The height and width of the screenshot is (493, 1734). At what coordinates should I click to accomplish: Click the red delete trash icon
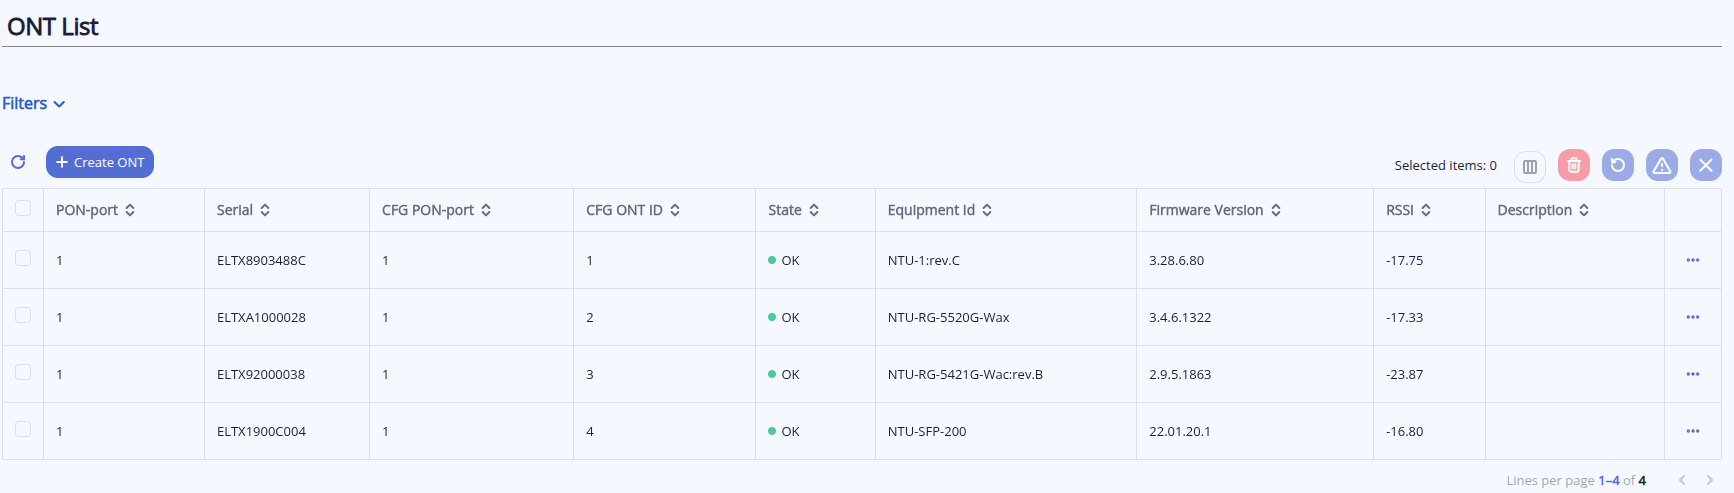(1573, 165)
